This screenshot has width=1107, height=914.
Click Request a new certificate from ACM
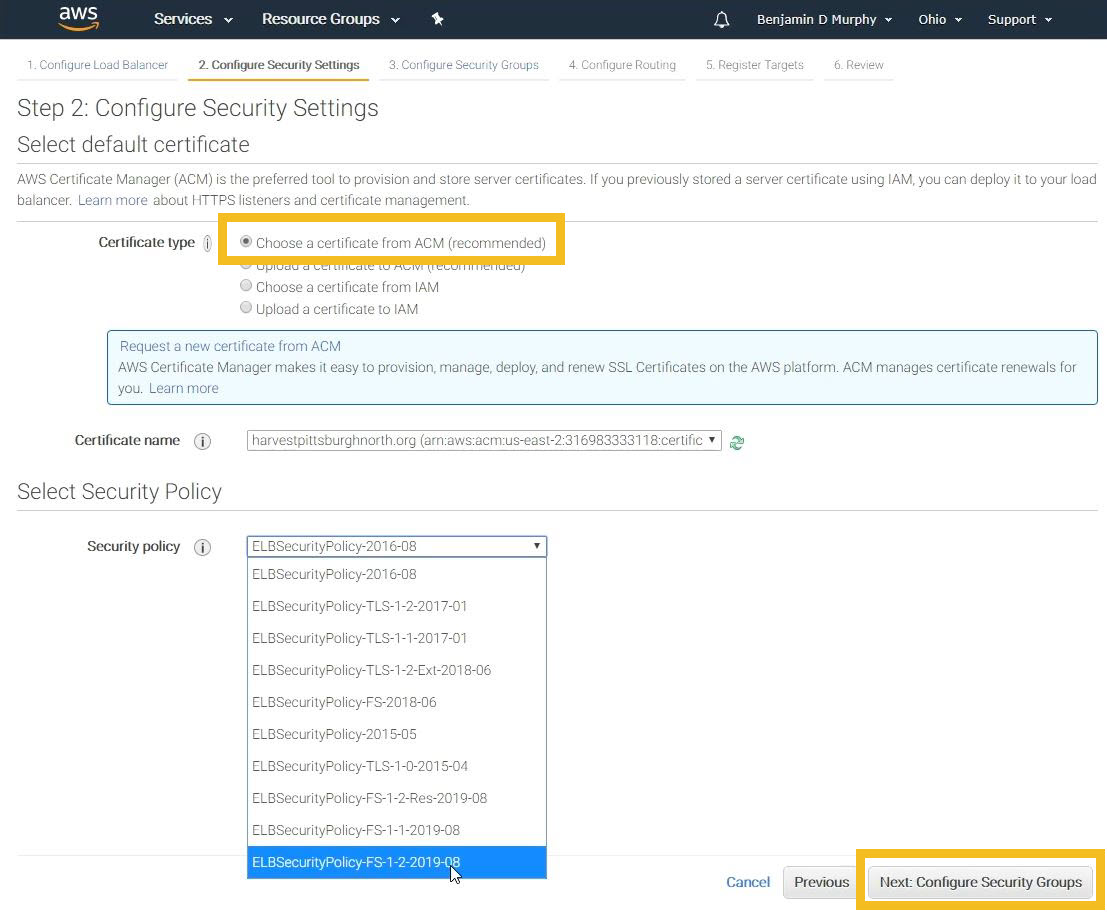(x=230, y=347)
